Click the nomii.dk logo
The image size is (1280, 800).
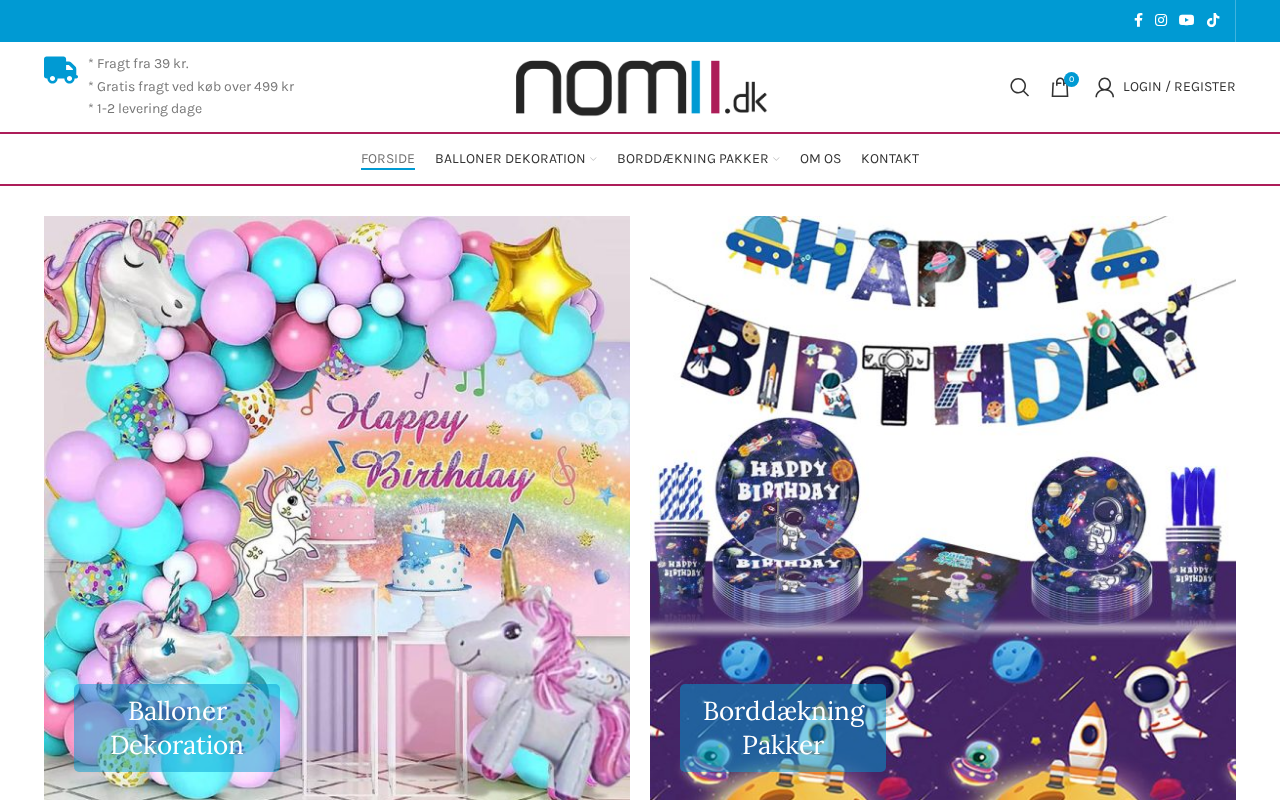(x=641, y=88)
